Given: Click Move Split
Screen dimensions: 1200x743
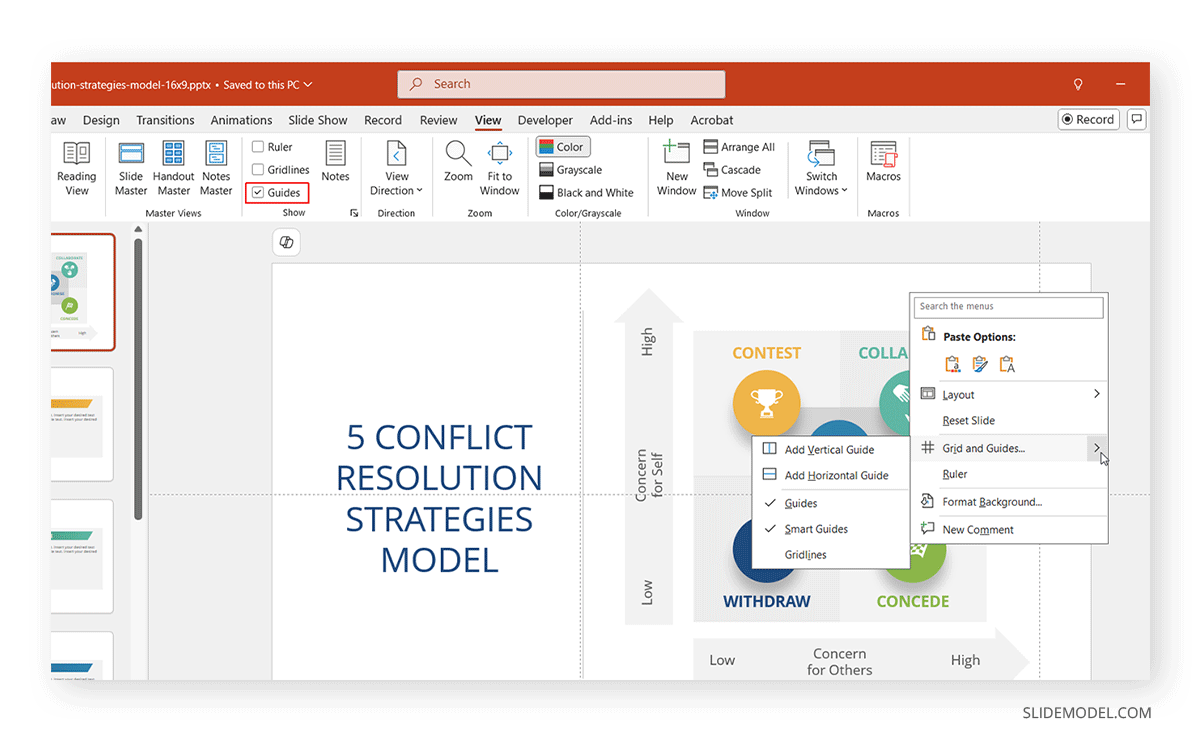Looking at the screenshot, I should click(738, 193).
